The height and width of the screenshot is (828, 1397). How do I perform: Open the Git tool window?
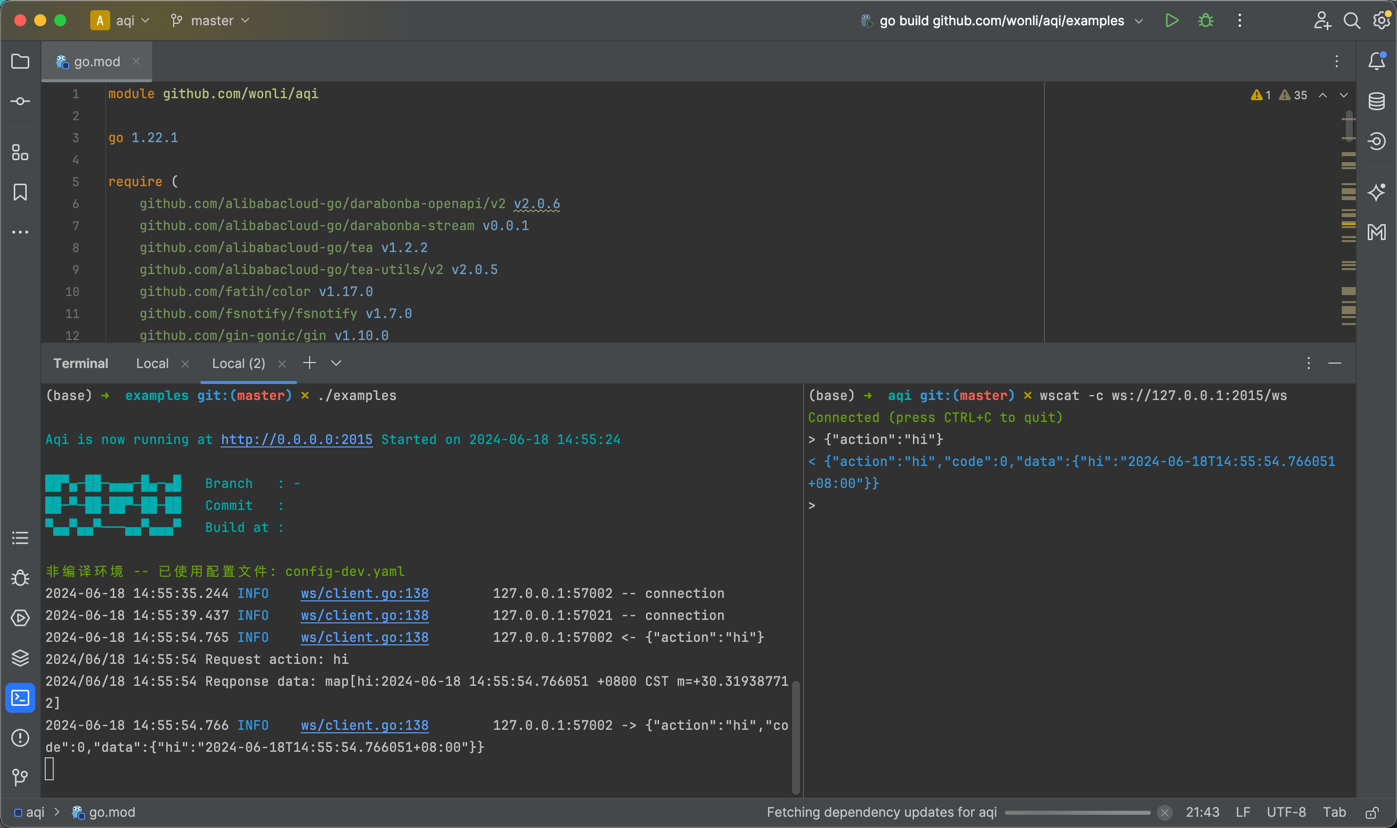[20, 777]
